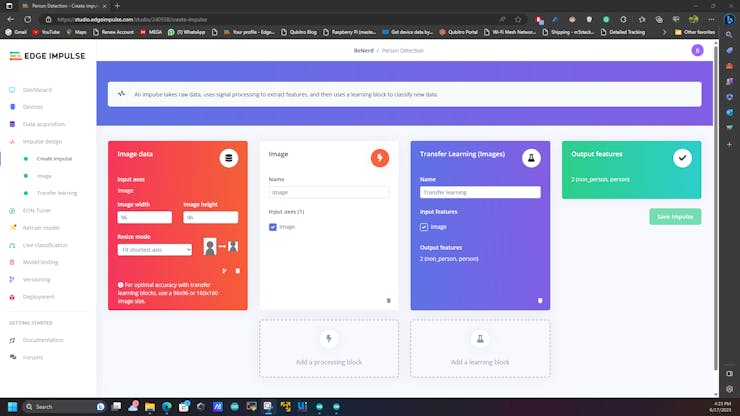
Task: Toggle Image input features checkbox
Action: 424,227
